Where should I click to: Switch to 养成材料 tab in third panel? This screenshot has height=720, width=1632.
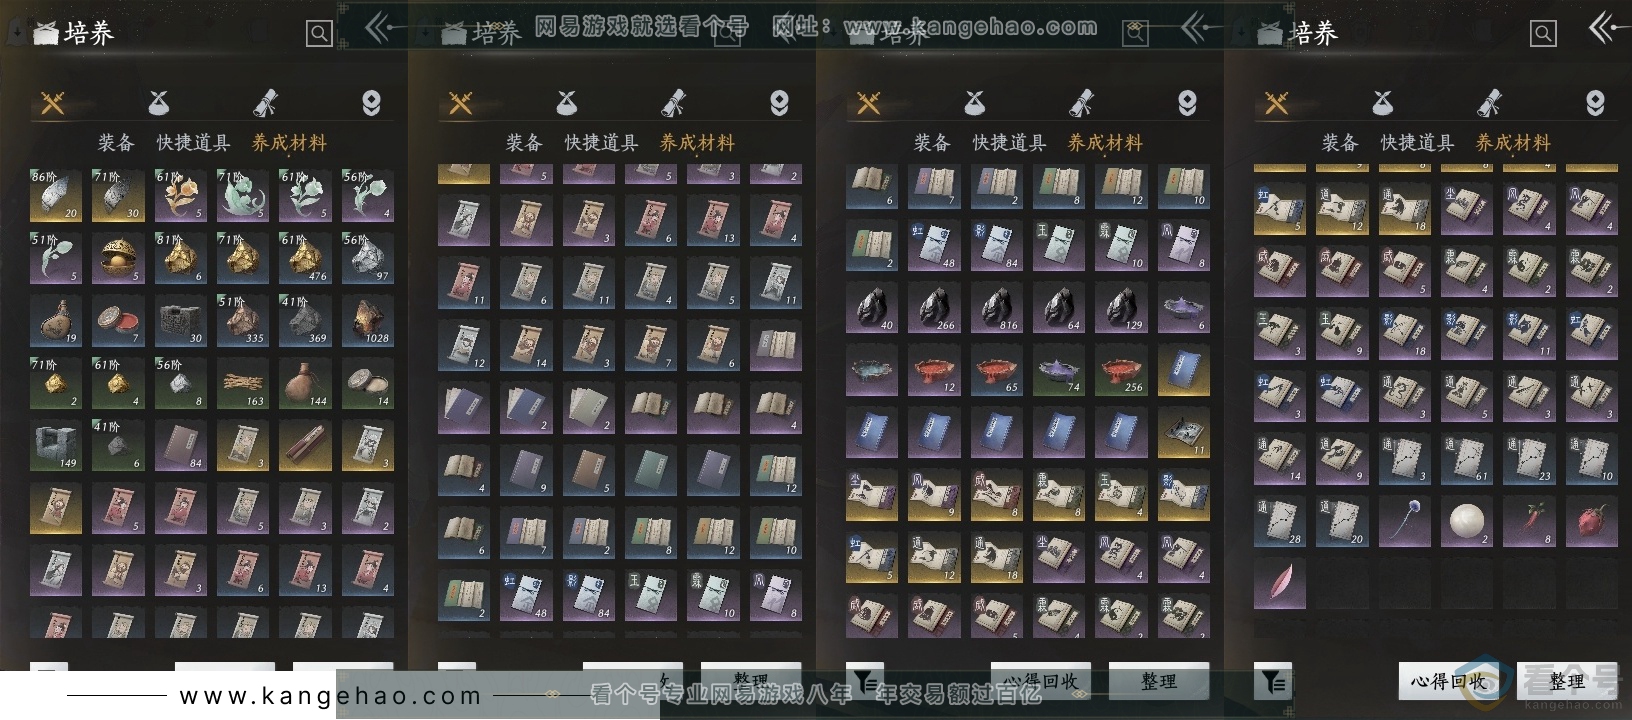(x=1105, y=143)
